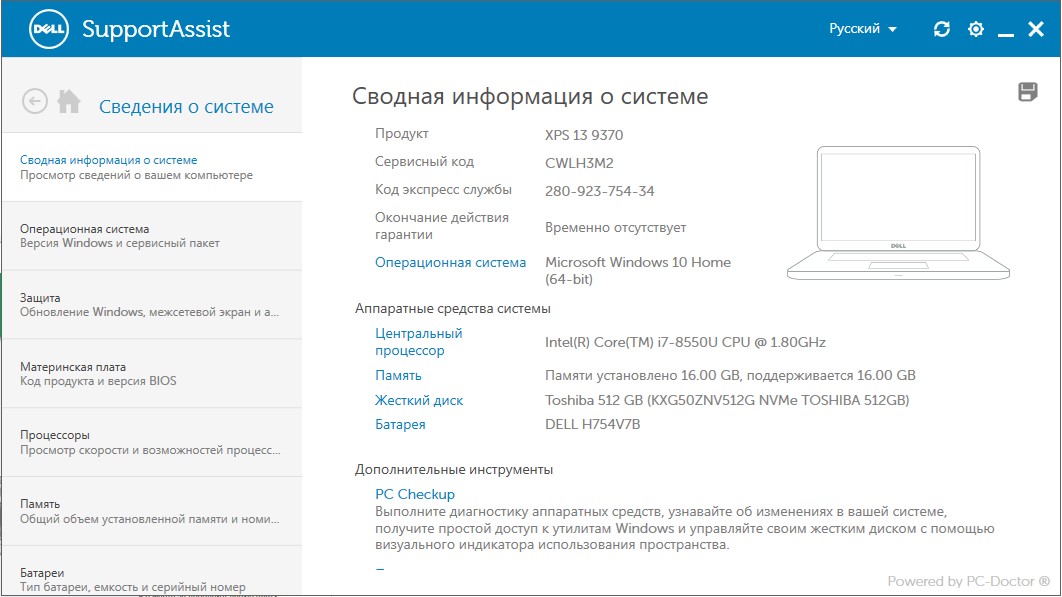Screen dimensions: 1062x597
Task: Open Операционная система sidebar section
Action: click(152, 236)
